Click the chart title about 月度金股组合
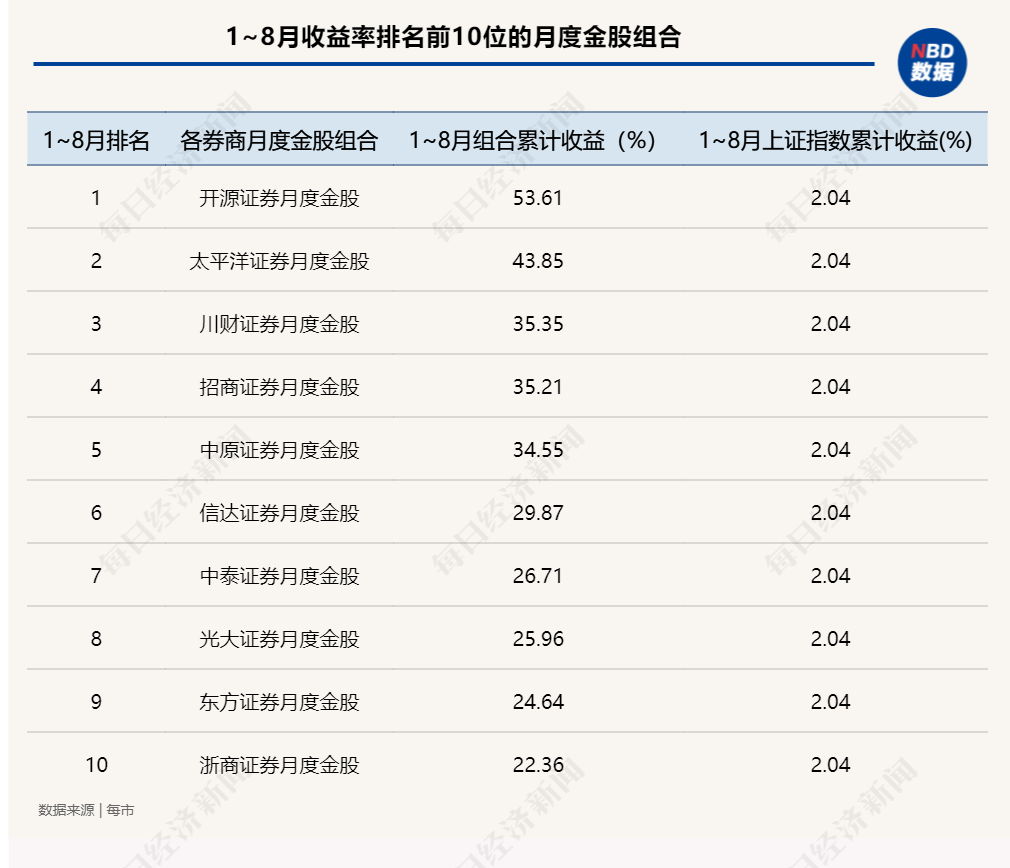 [453, 37]
